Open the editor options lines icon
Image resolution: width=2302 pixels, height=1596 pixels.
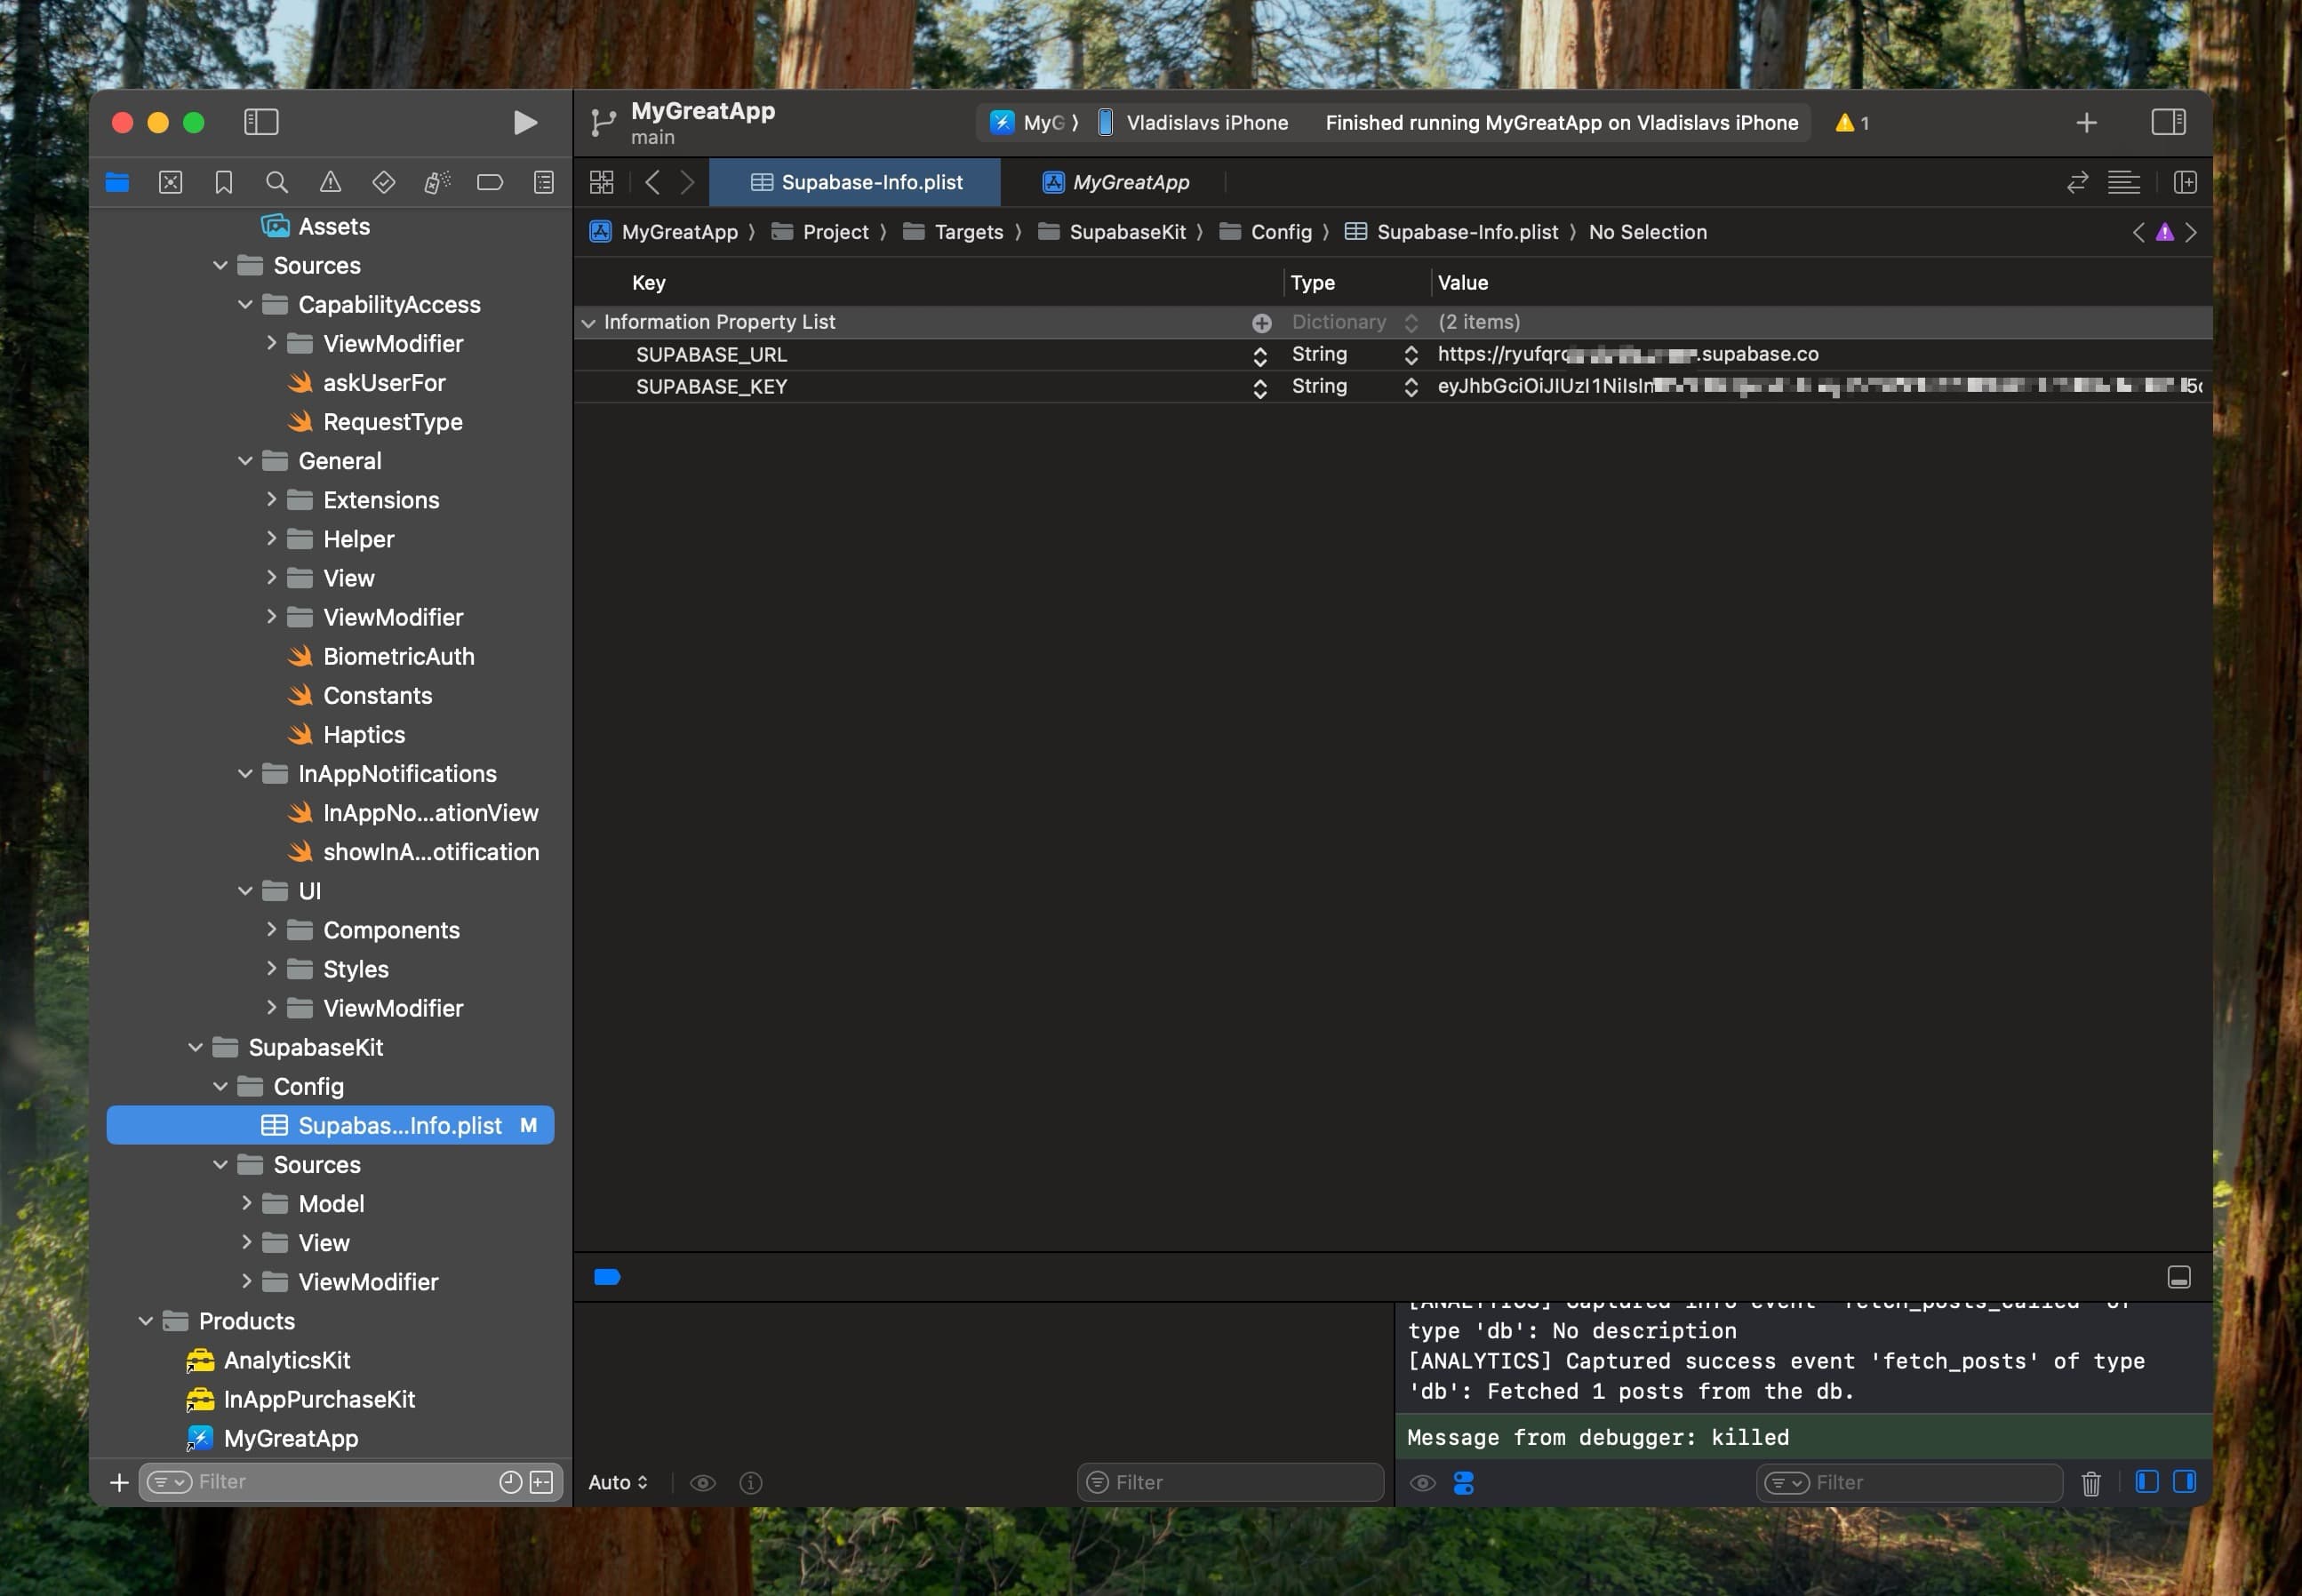tap(2123, 182)
